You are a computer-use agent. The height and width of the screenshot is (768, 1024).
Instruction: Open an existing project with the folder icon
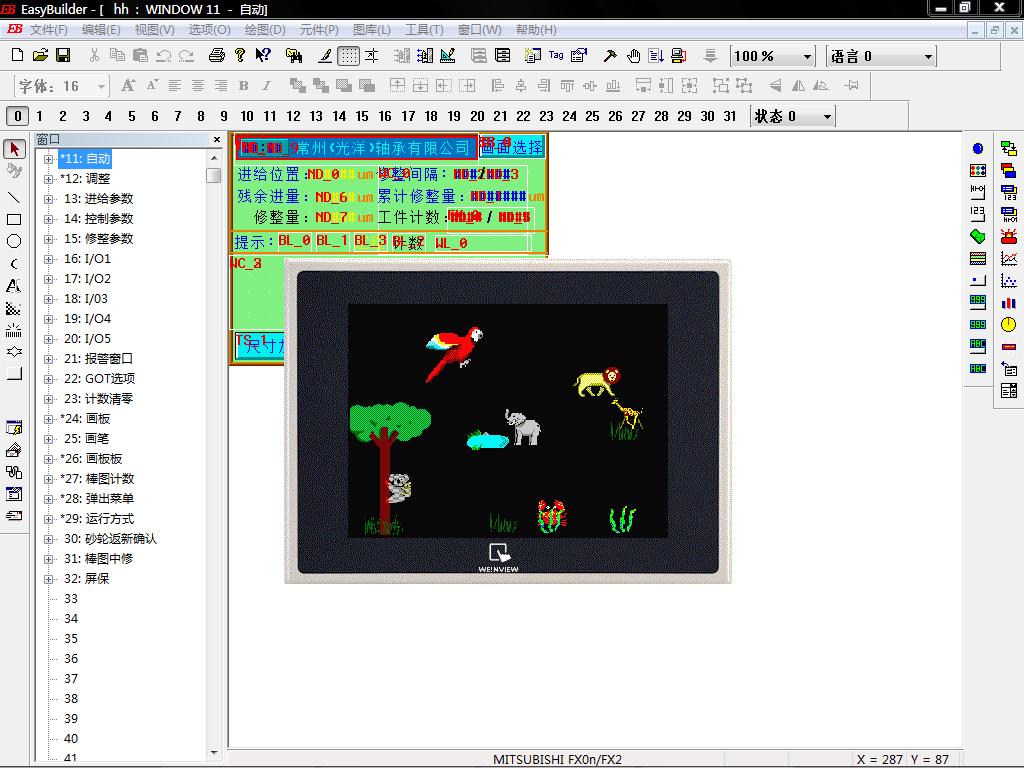click(40, 56)
